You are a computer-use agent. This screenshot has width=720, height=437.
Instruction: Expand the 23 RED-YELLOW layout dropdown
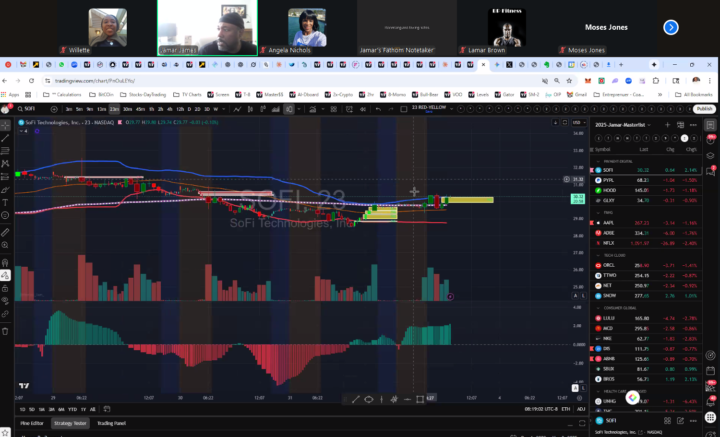click(x=418, y=108)
